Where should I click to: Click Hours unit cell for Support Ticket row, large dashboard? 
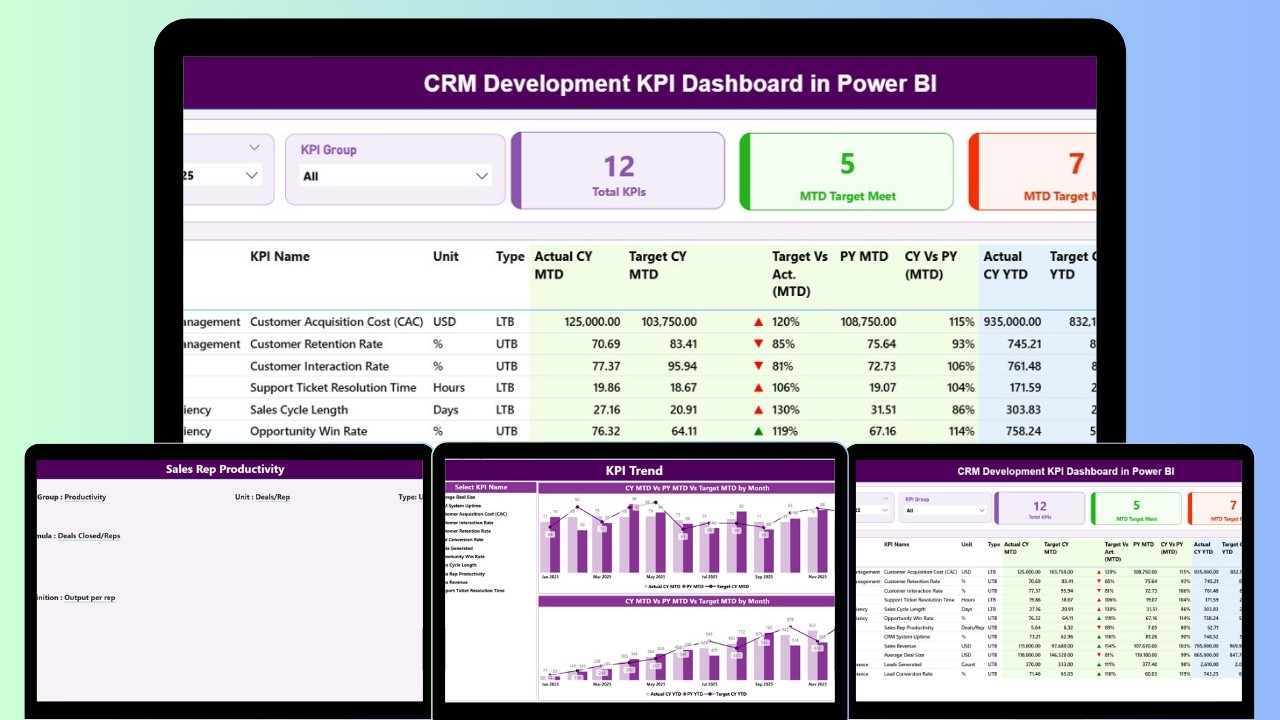click(x=449, y=388)
